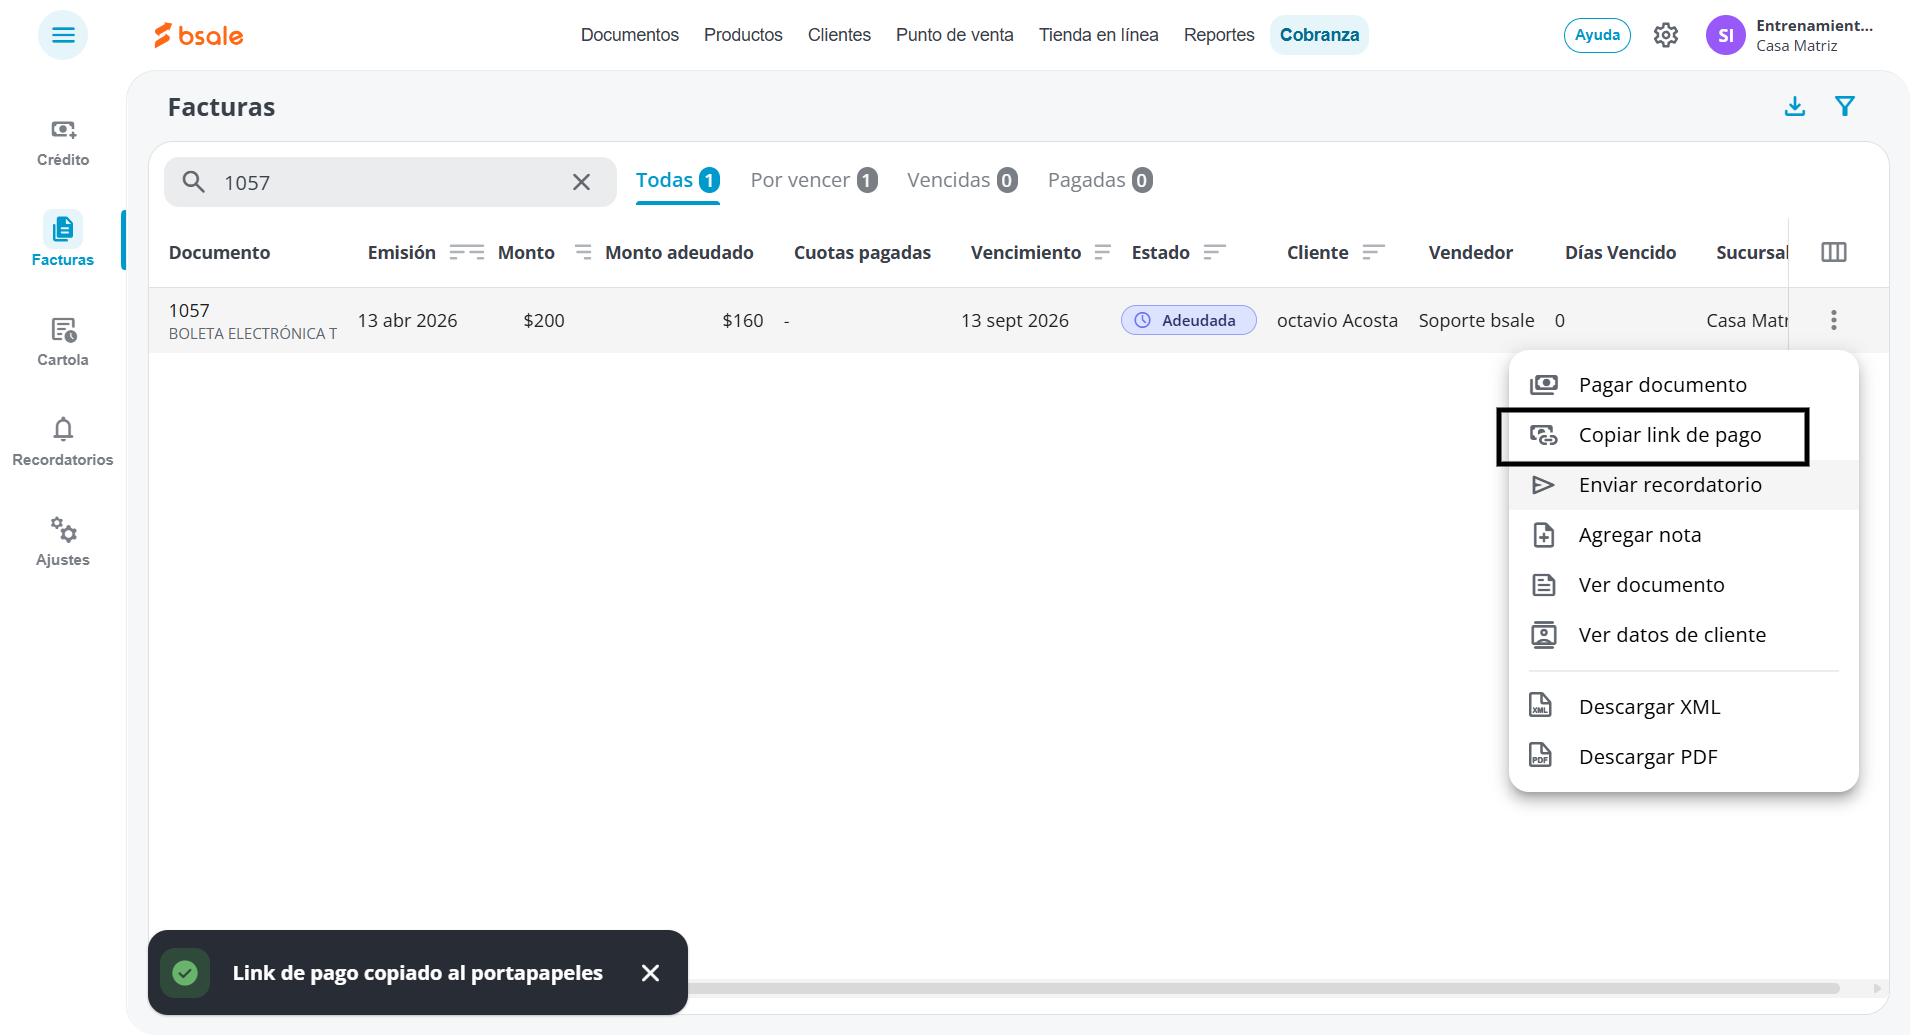Open the Reportes top menu

pyautogui.click(x=1219, y=35)
